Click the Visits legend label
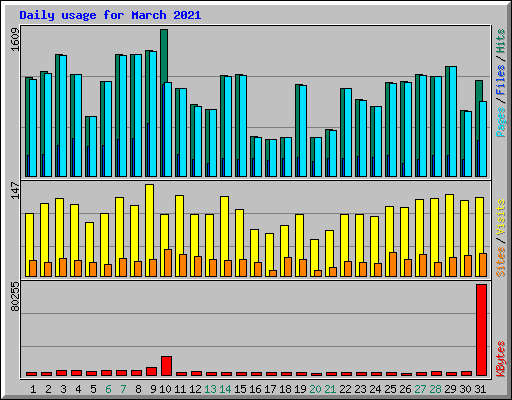Screen dimensions: 512x400 (501, 218)
